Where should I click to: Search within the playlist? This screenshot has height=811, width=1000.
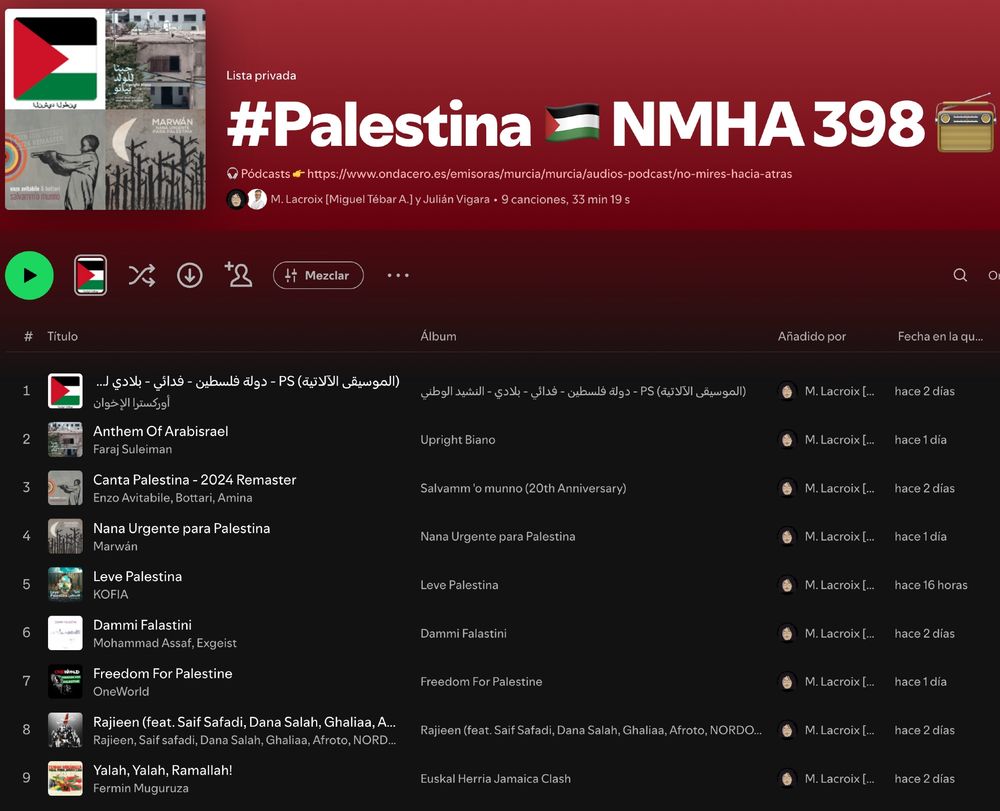point(960,275)
